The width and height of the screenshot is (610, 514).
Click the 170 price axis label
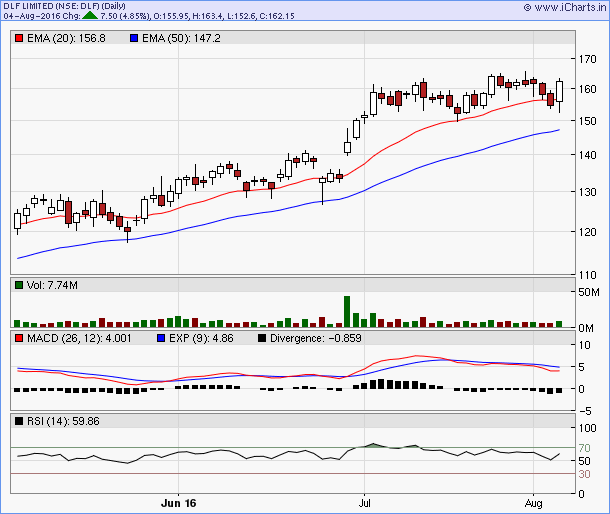tap(587, 59)
